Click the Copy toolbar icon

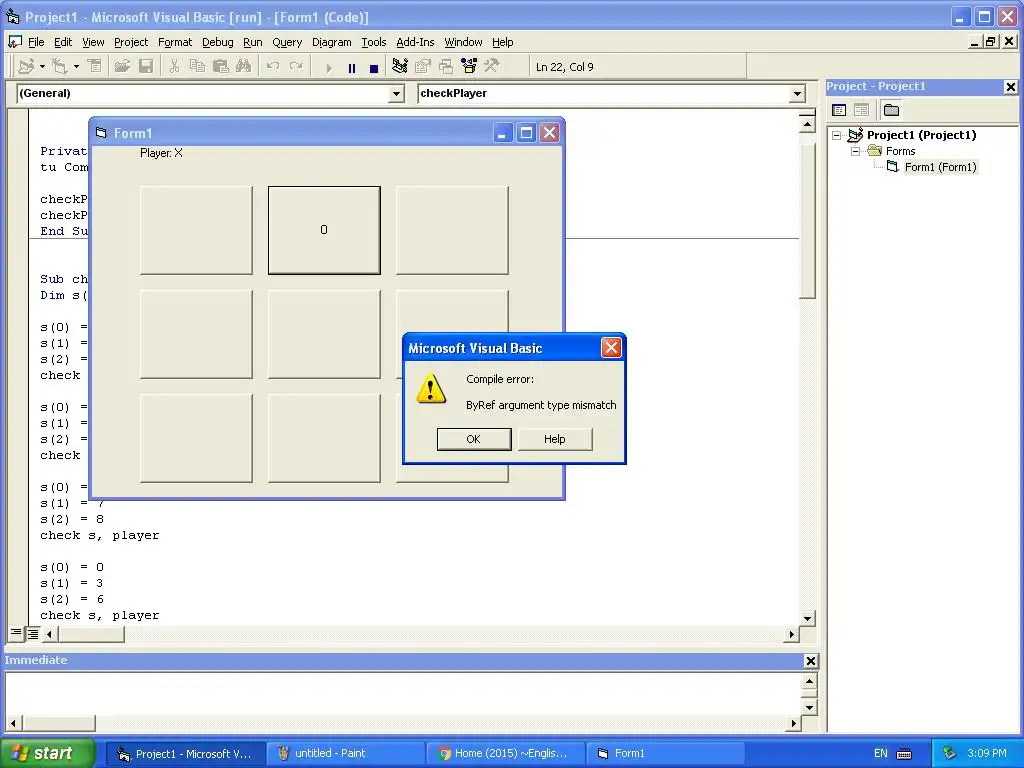pos(197,66)
